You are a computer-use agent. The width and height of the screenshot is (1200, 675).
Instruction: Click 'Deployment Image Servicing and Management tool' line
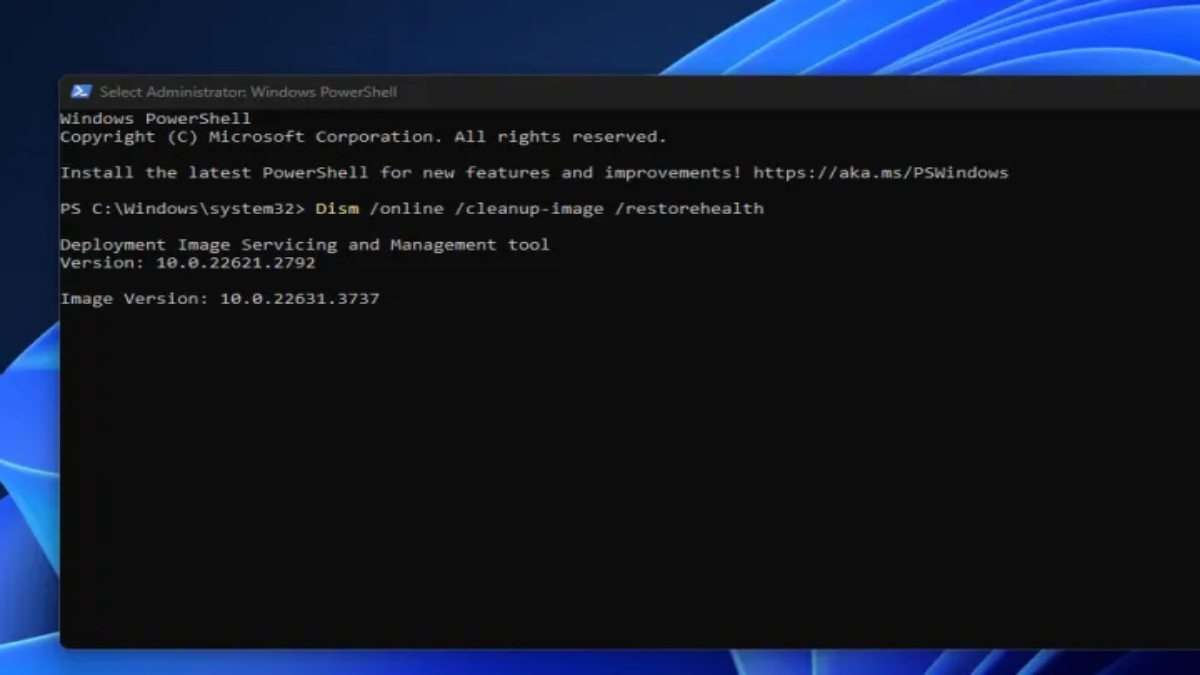pos(305,245)
